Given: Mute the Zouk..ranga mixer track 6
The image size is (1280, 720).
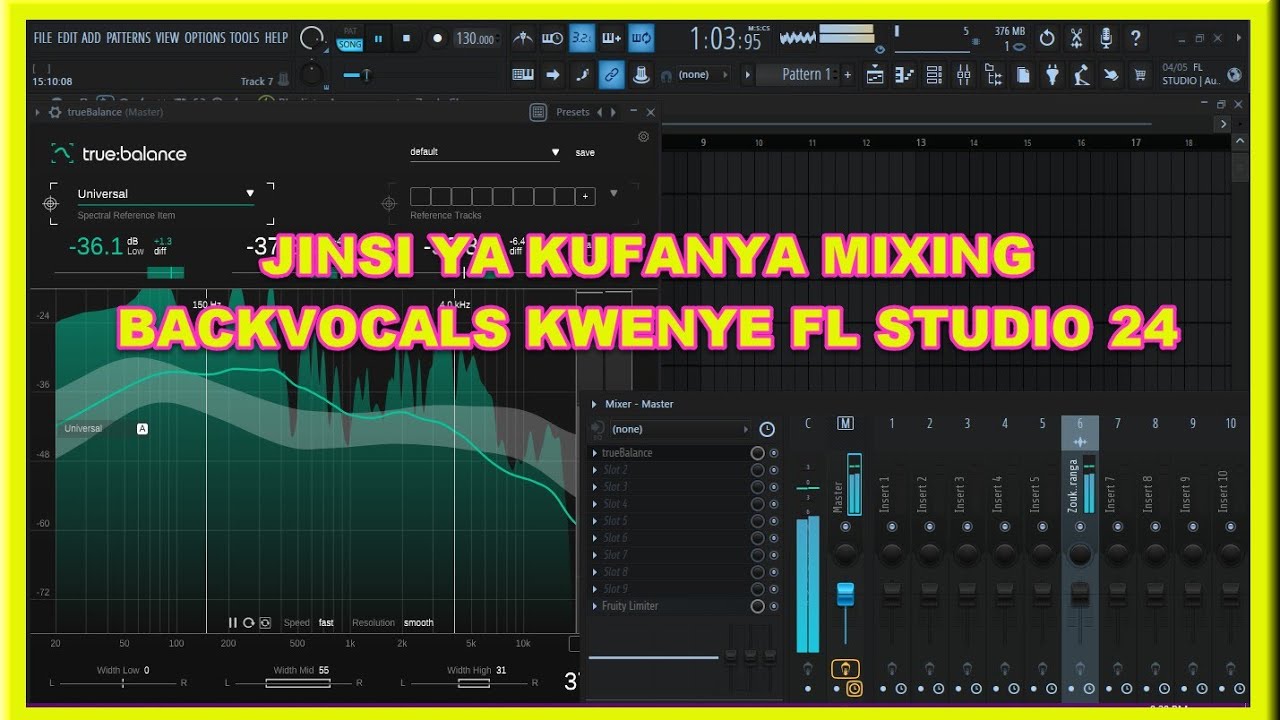Looking at the screenshot, I should (x=1079, y=526).
